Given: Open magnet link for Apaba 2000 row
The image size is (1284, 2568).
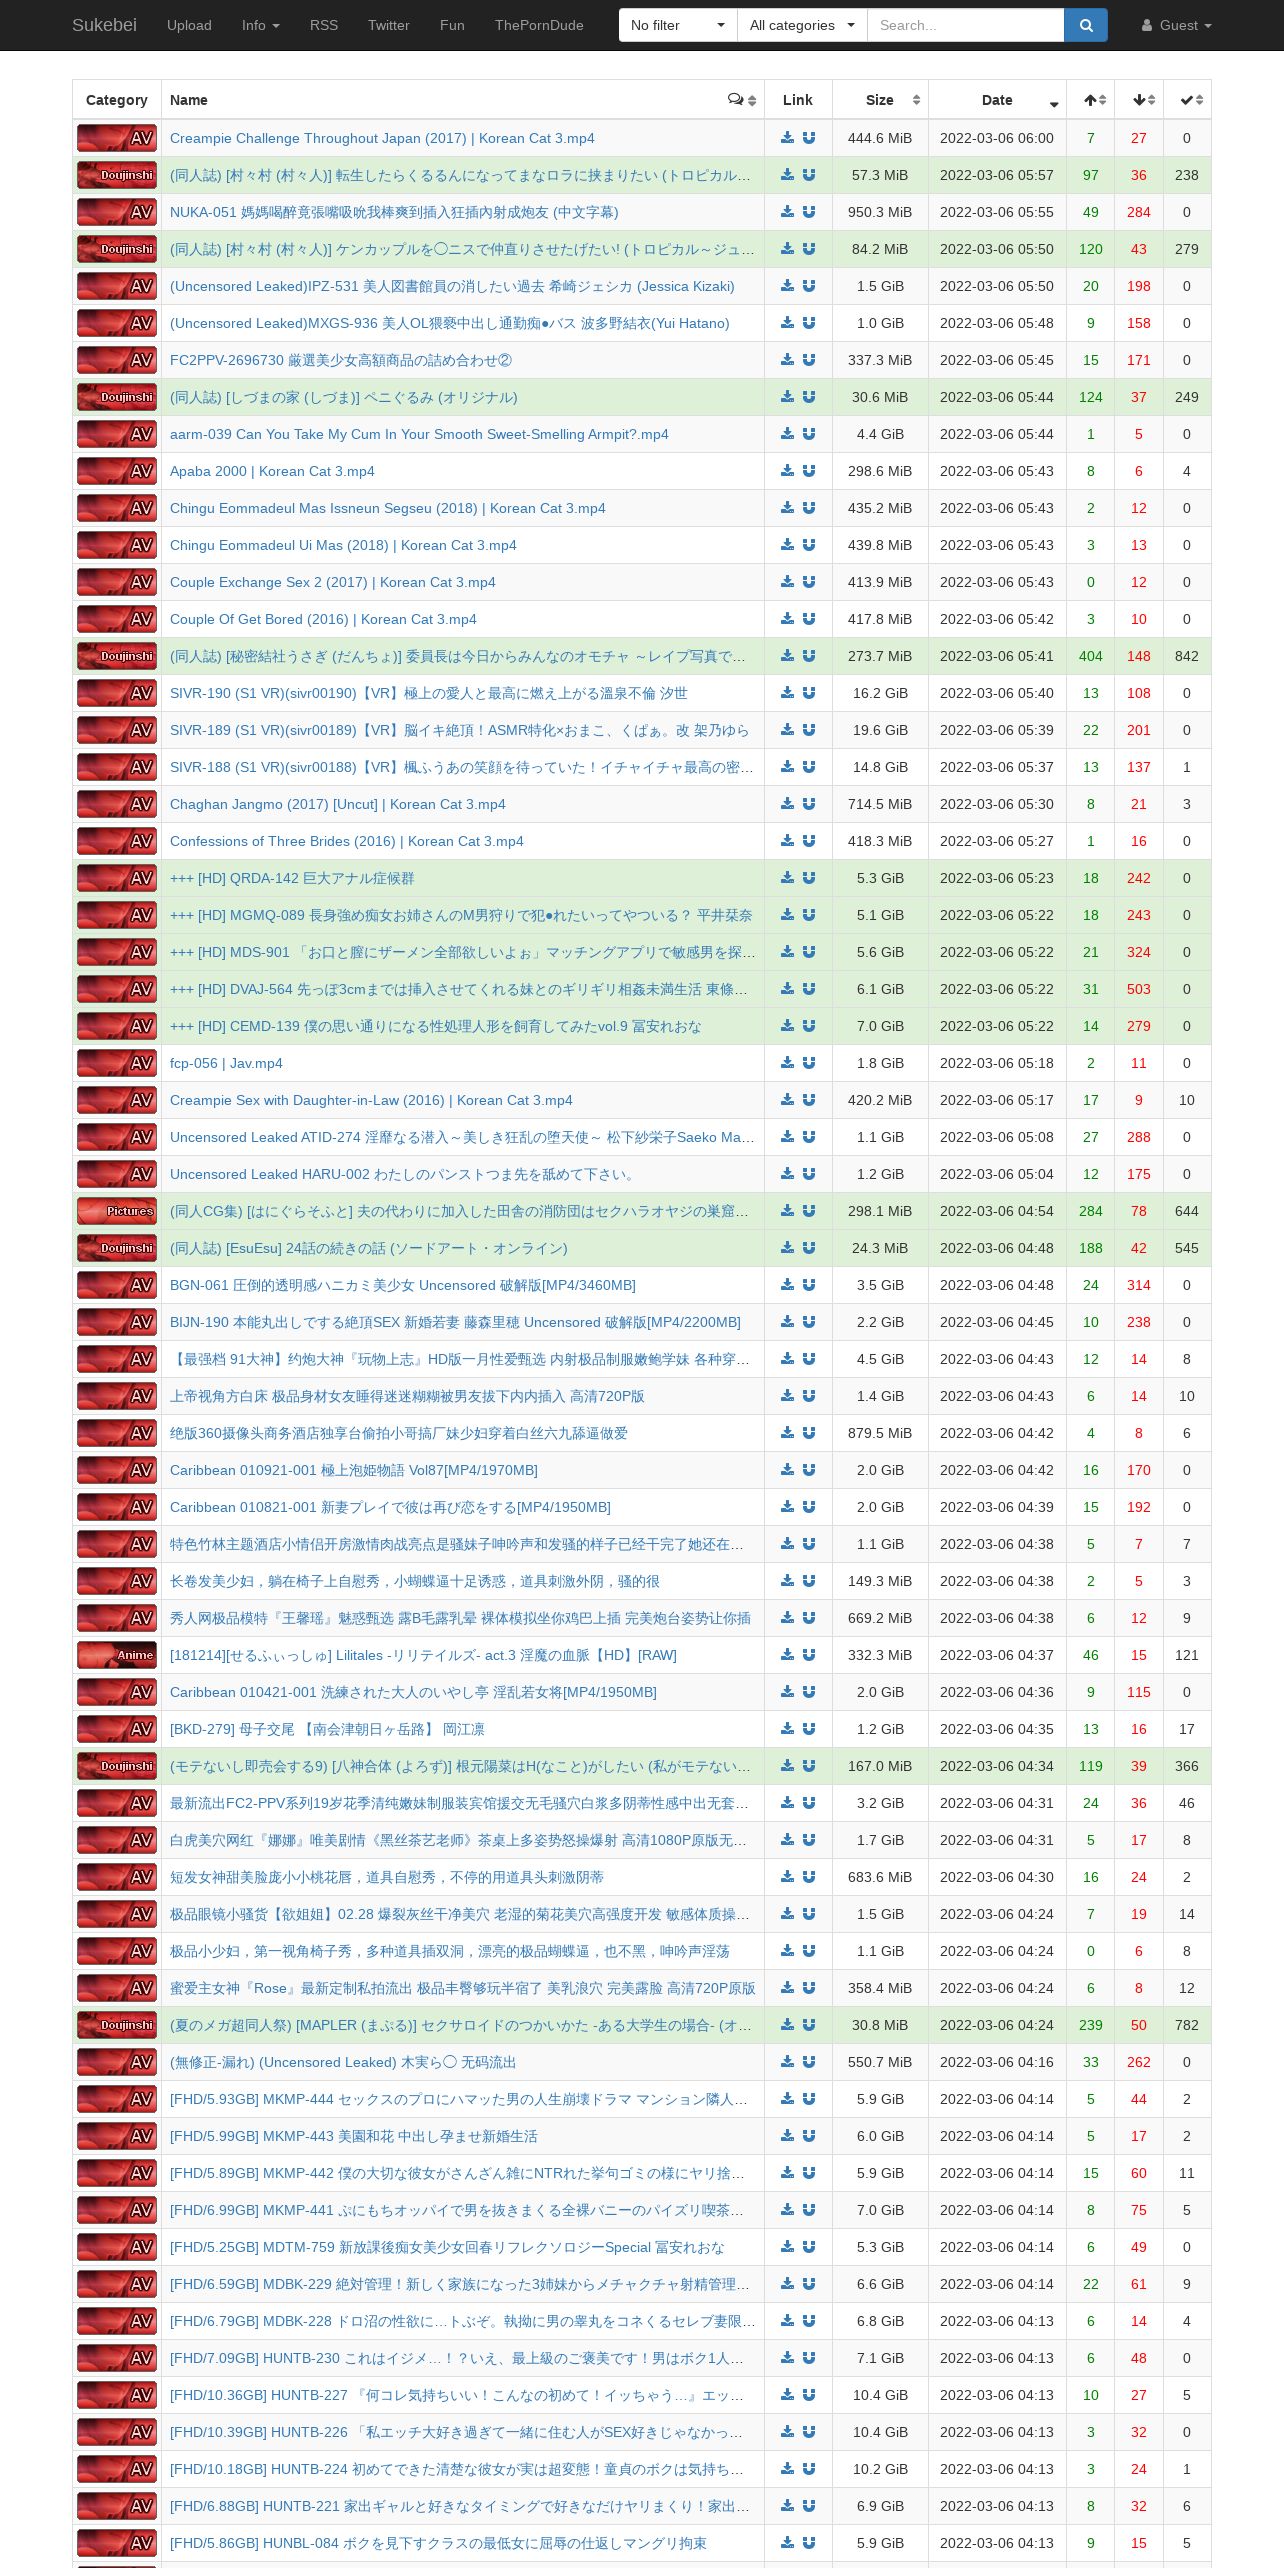Looking at the screenshot, I should coord(809,471).
